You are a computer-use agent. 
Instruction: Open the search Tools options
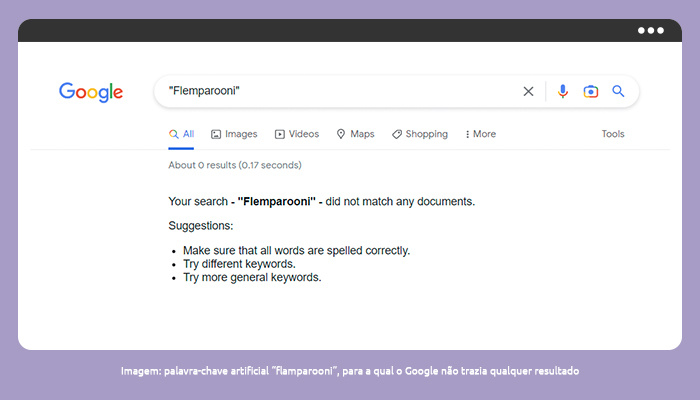tap(612, 134)
